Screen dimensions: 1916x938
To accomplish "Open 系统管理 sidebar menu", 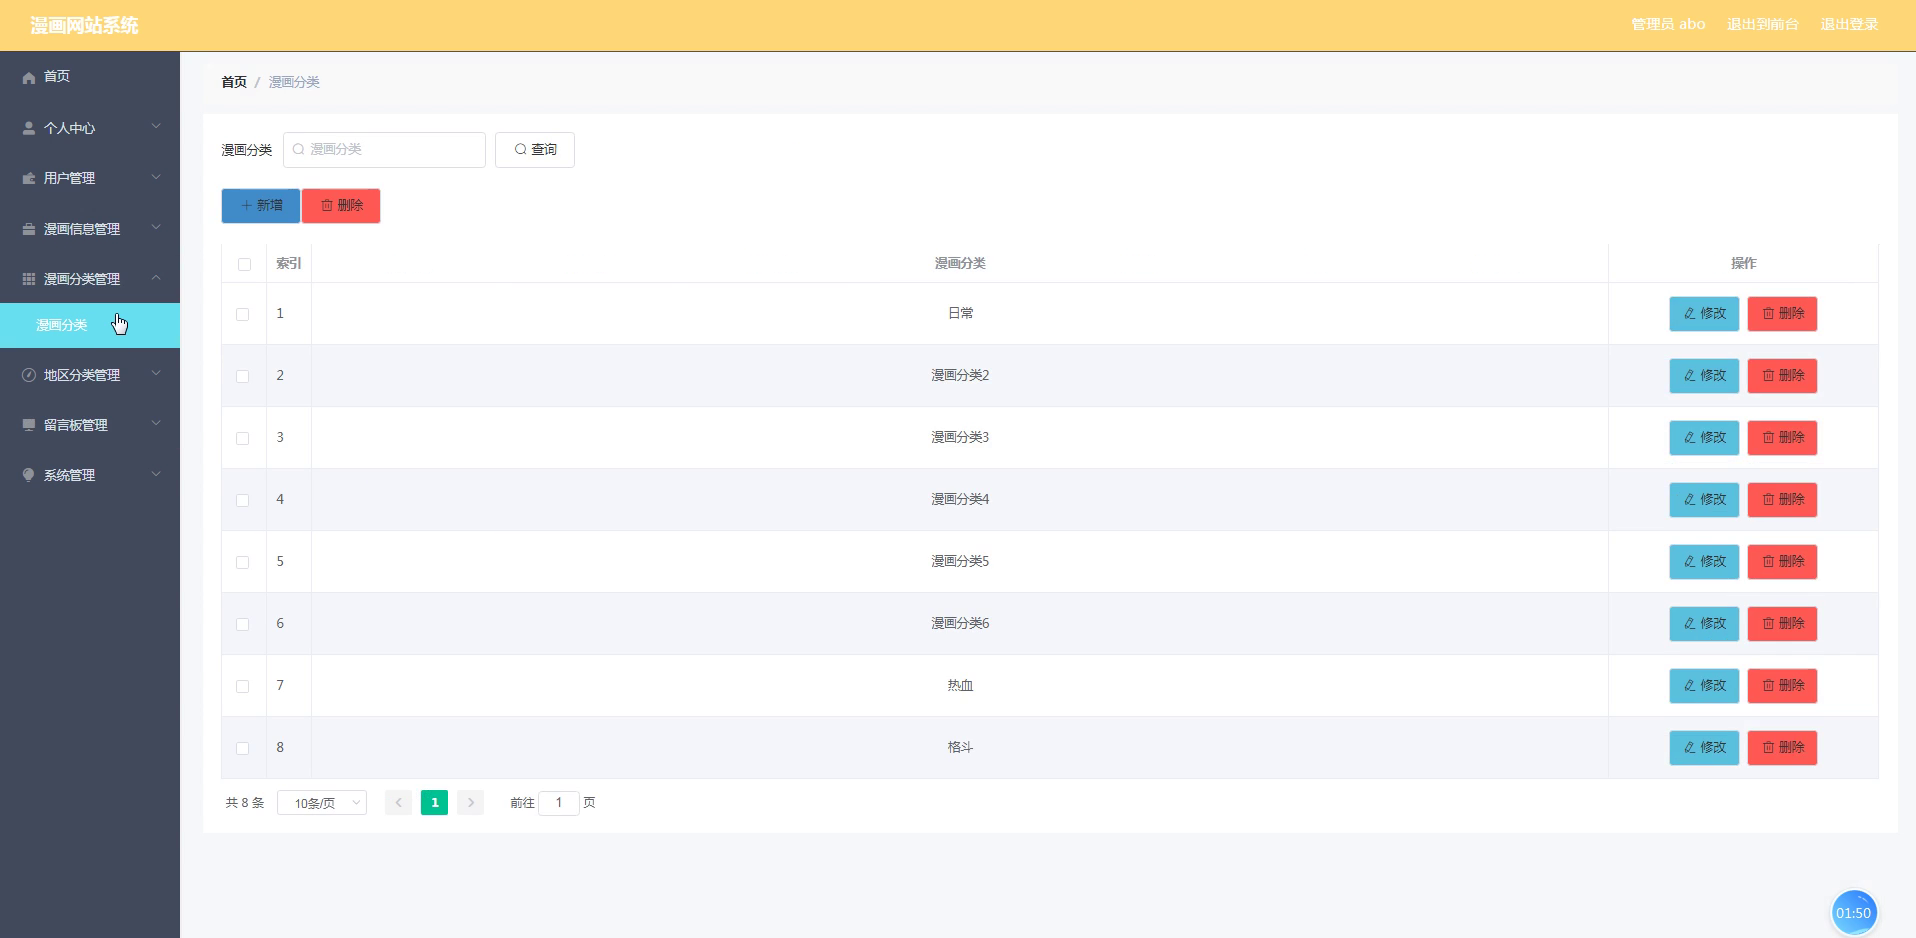I will (x=90, y=475).
